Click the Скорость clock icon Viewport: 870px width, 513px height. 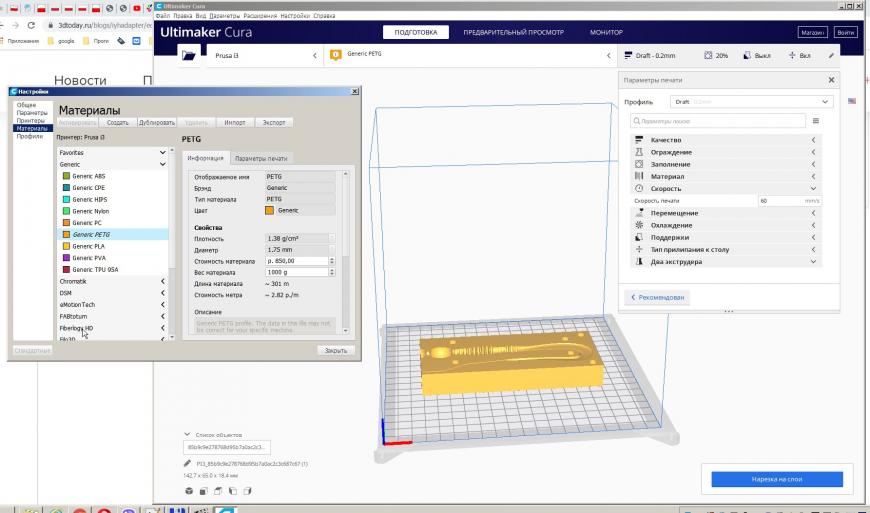pyautogui.click(x=639, y=189)
